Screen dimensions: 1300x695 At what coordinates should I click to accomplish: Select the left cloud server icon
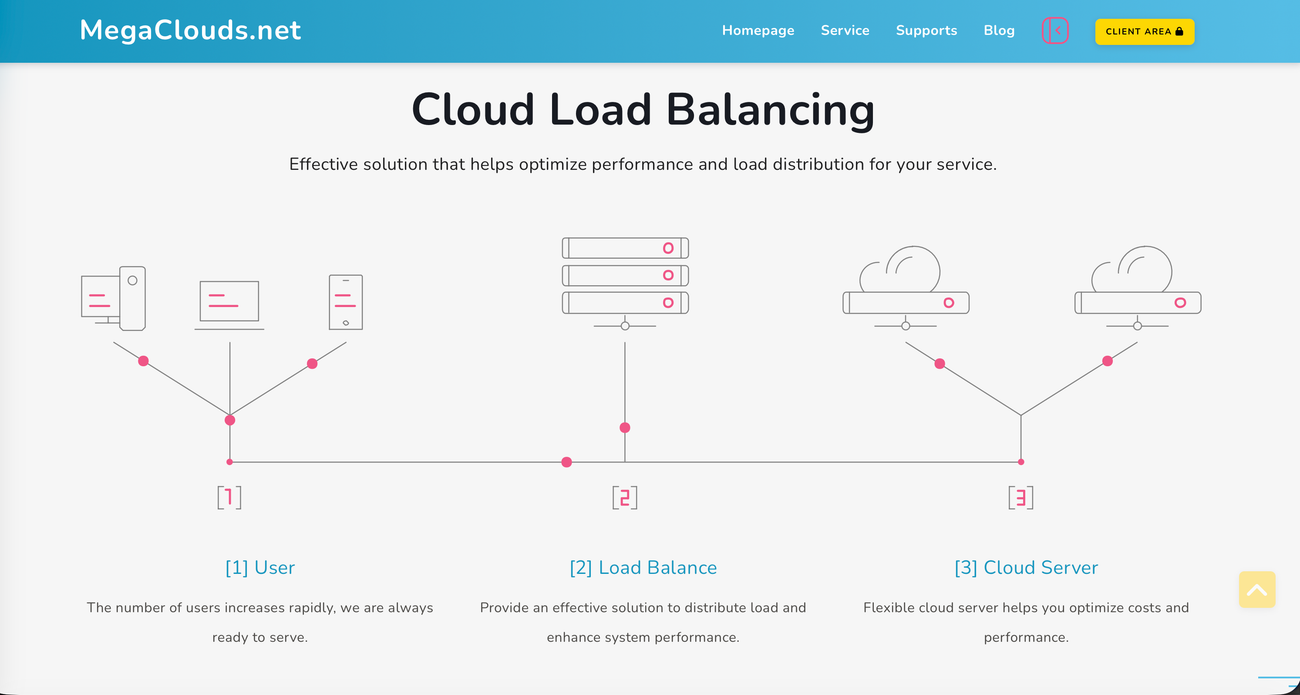point(906,288)
